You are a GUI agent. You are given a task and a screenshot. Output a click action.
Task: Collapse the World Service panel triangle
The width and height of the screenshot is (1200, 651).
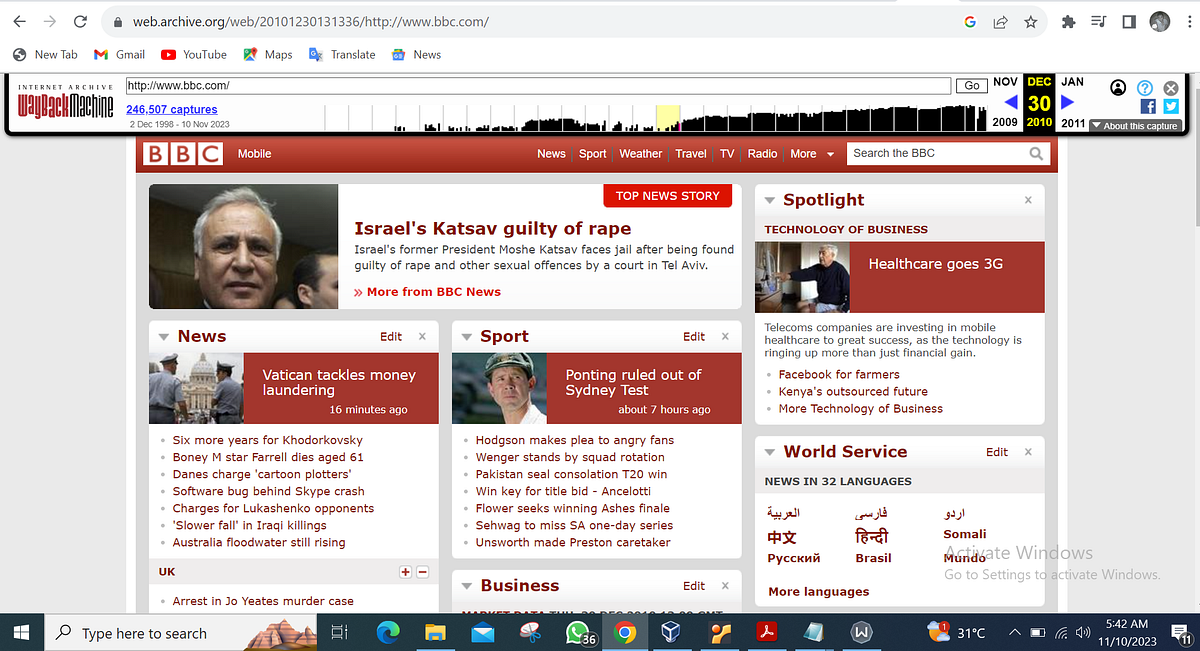pos(769,452)
